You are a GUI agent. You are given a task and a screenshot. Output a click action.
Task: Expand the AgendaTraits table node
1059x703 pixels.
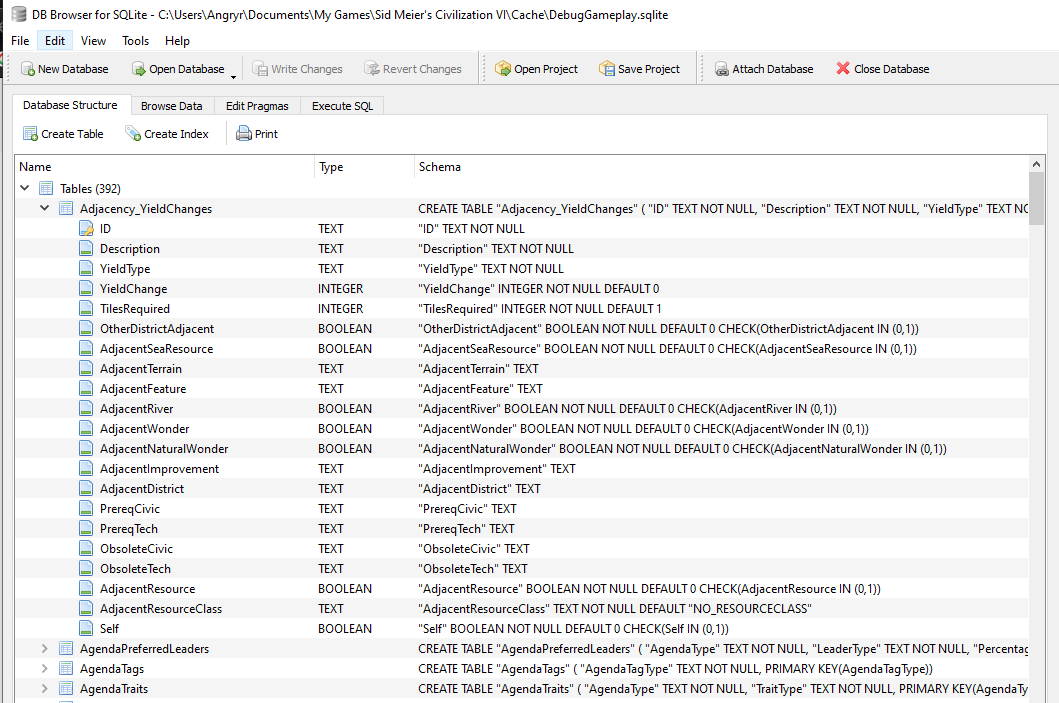44,689
